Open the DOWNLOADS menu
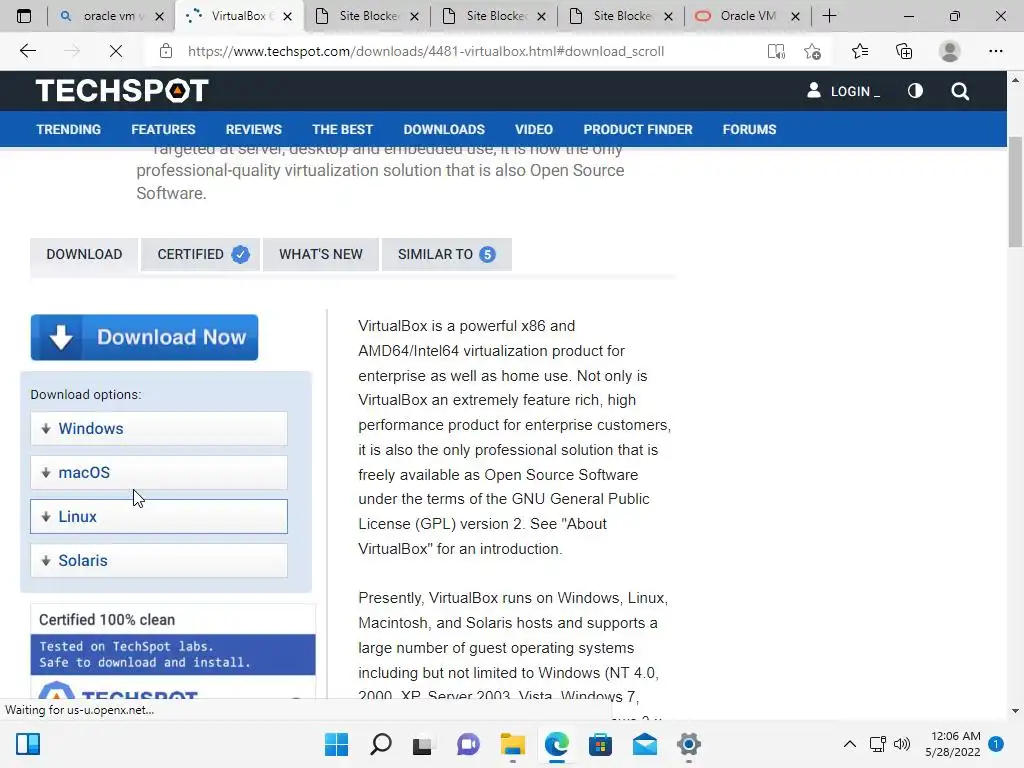This screenshot has width=1024, height=768. click(x=444, y=129)
